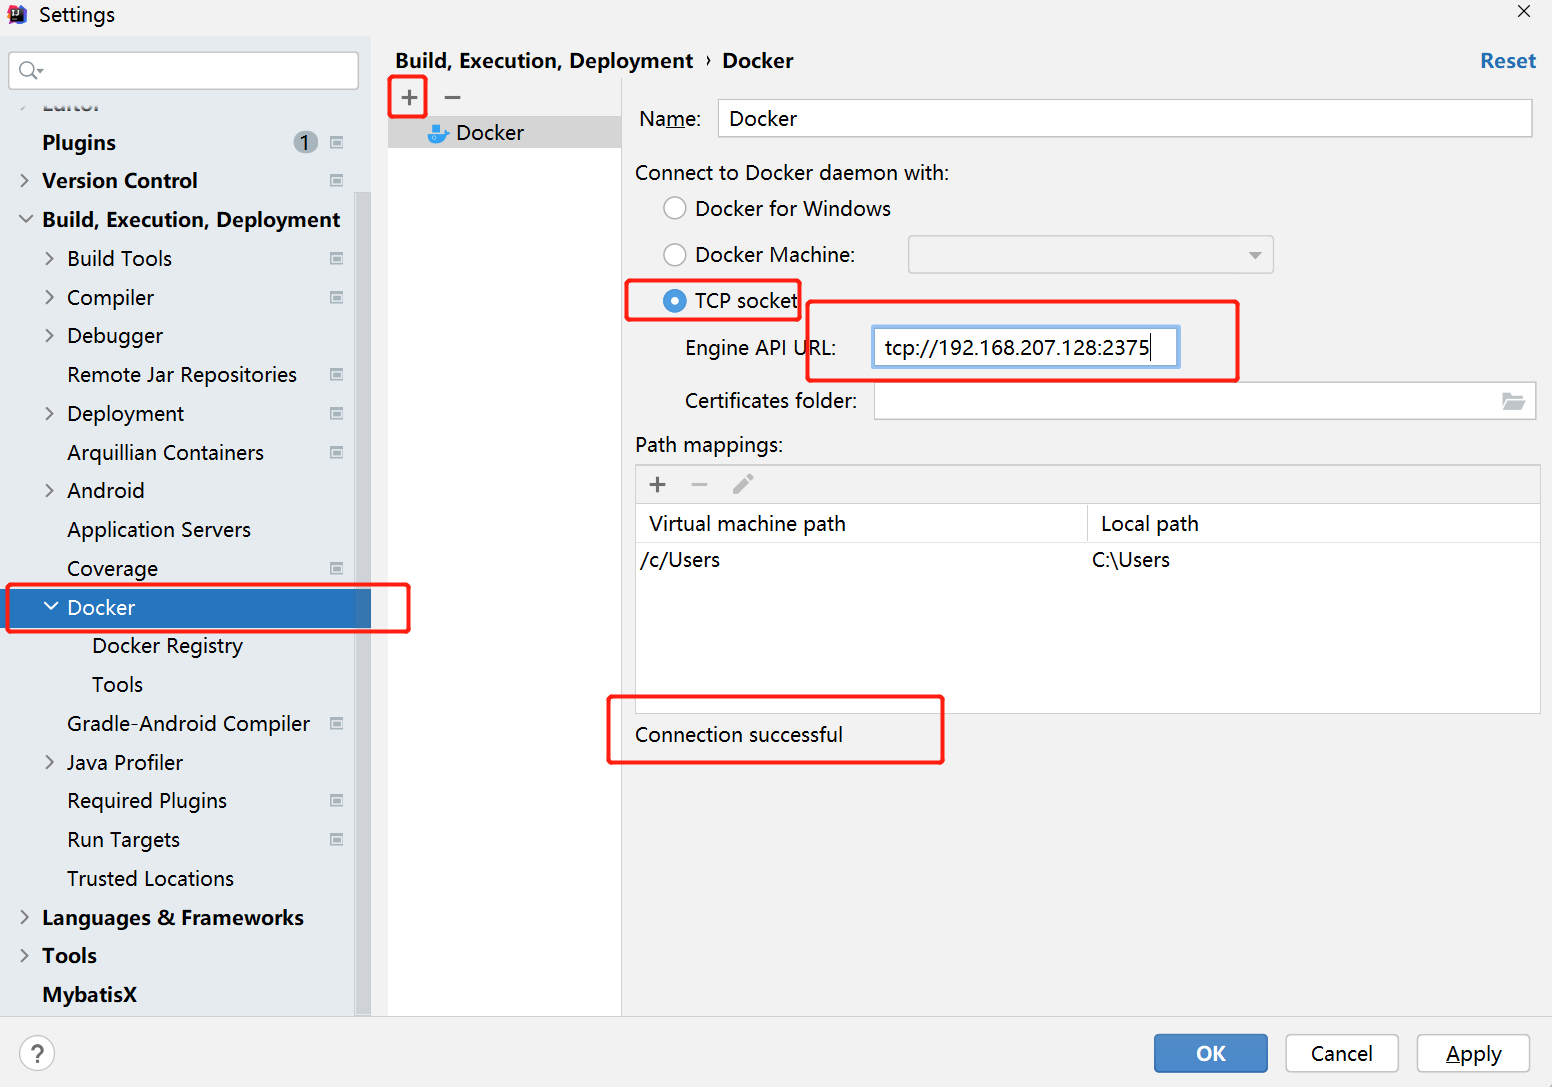This screenshot has width=1552, height=1087.
Task: Expand Build Tools node
Action: point(49,259)
